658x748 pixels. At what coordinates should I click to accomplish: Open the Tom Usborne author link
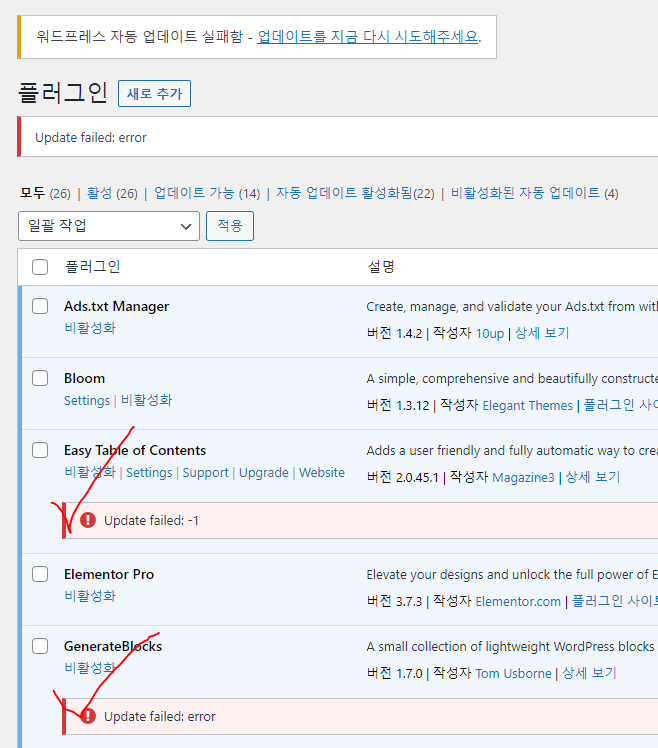pos(513,674)
